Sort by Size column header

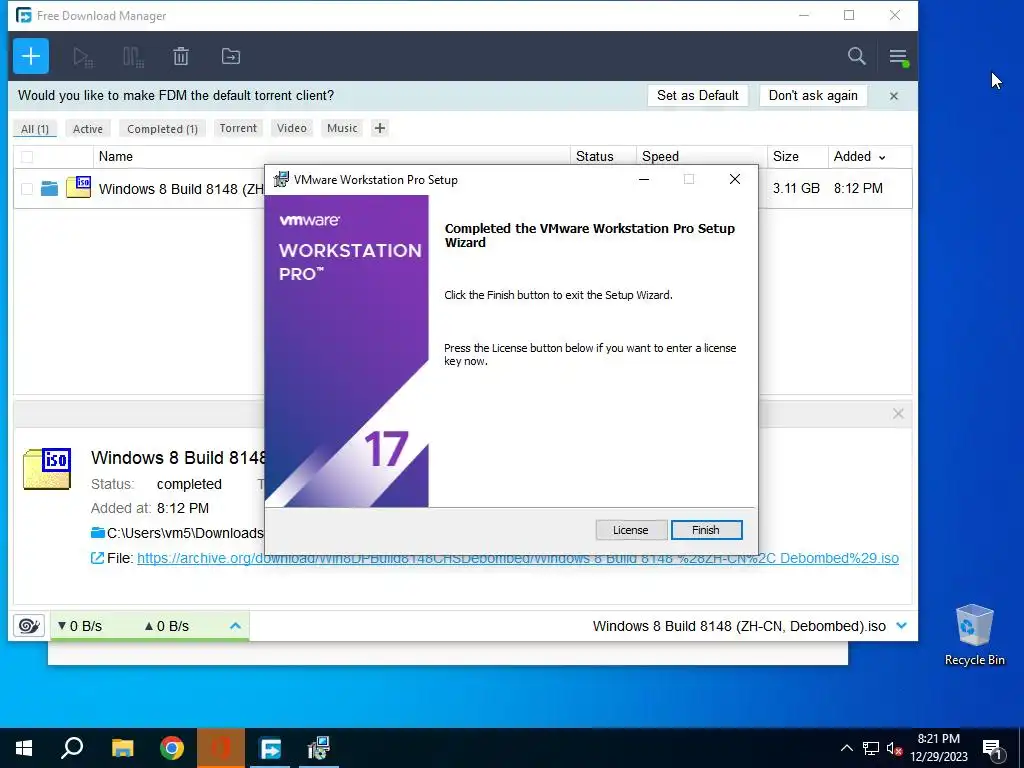click(786, 157)
